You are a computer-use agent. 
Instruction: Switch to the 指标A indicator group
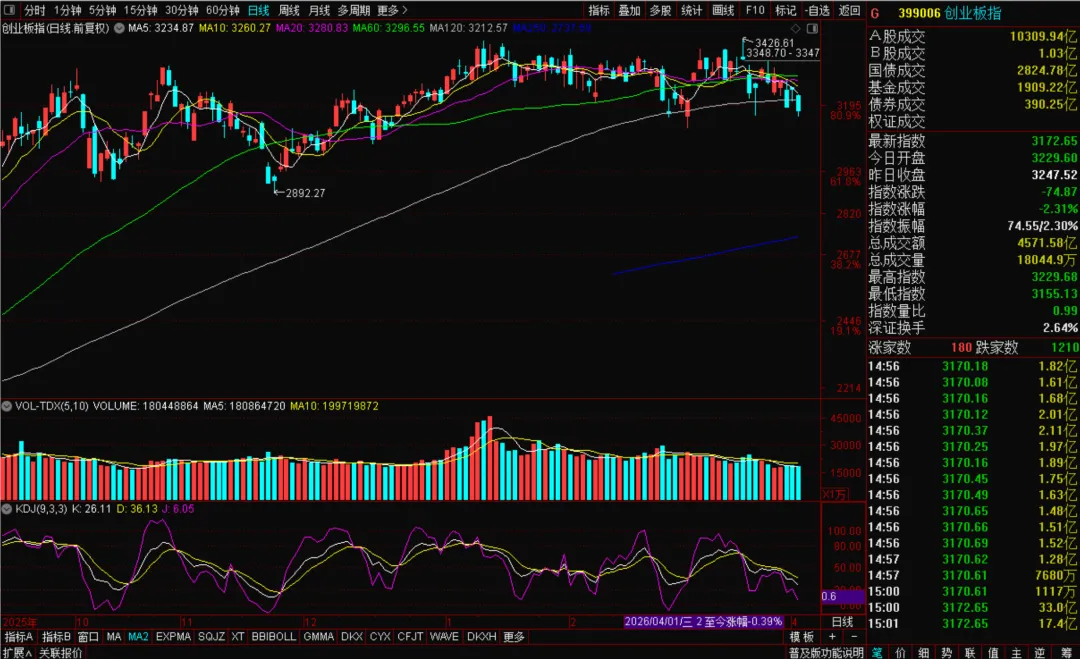[19, 637]
